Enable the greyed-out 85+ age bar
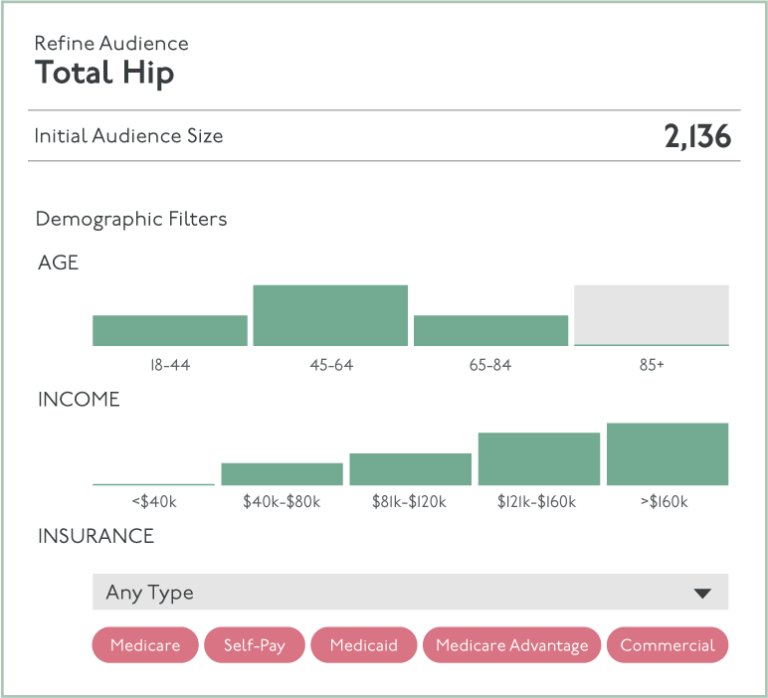768x698 pixels. 651,316
